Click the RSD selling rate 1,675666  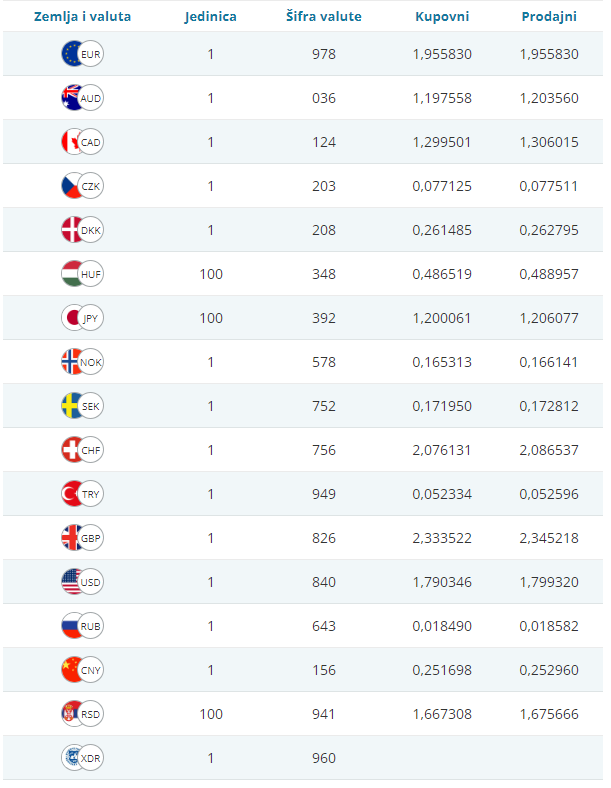coord(549,714)
